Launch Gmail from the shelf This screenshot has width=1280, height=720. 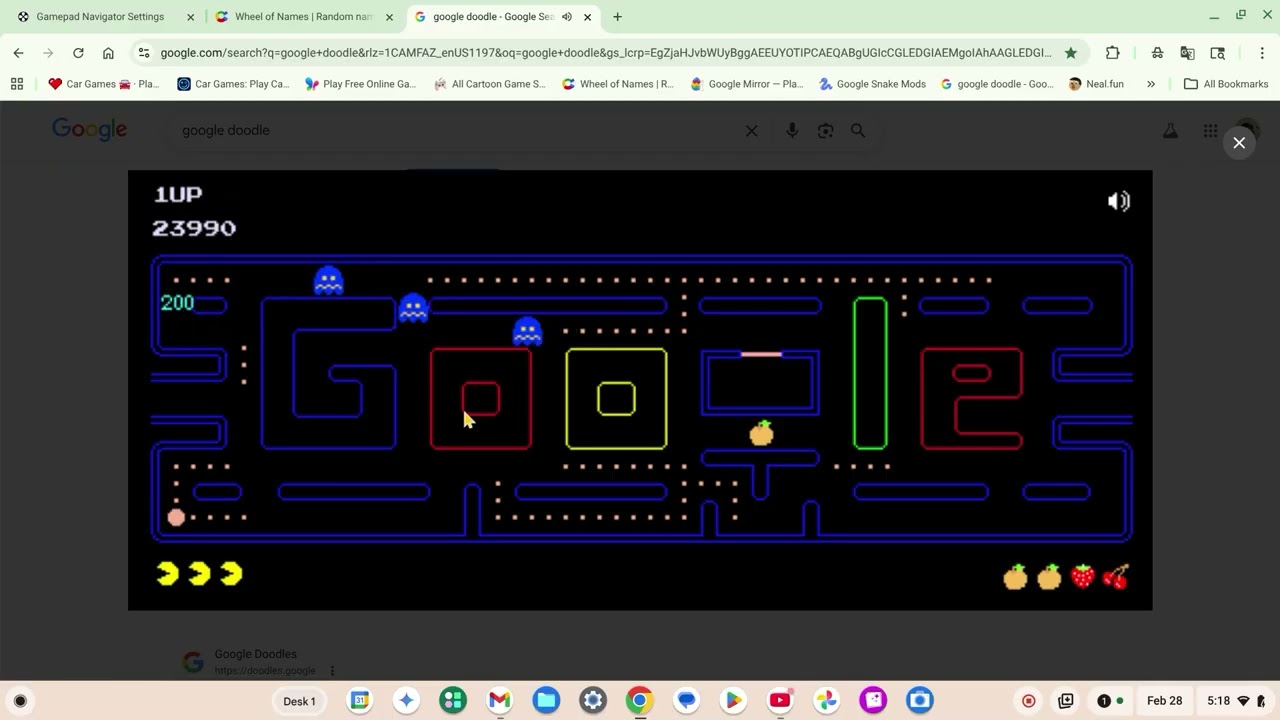tap(499, 701)
